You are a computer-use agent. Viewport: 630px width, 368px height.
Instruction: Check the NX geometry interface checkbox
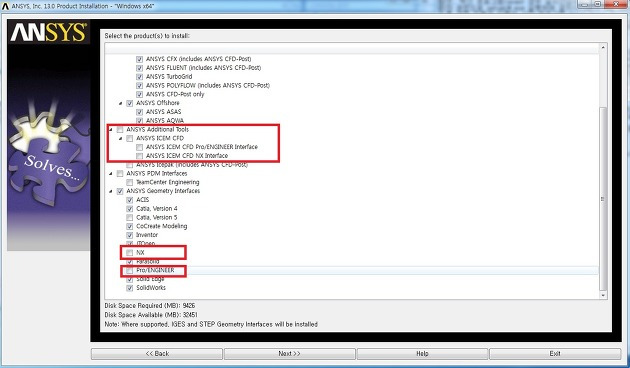(x=130, y=253)
